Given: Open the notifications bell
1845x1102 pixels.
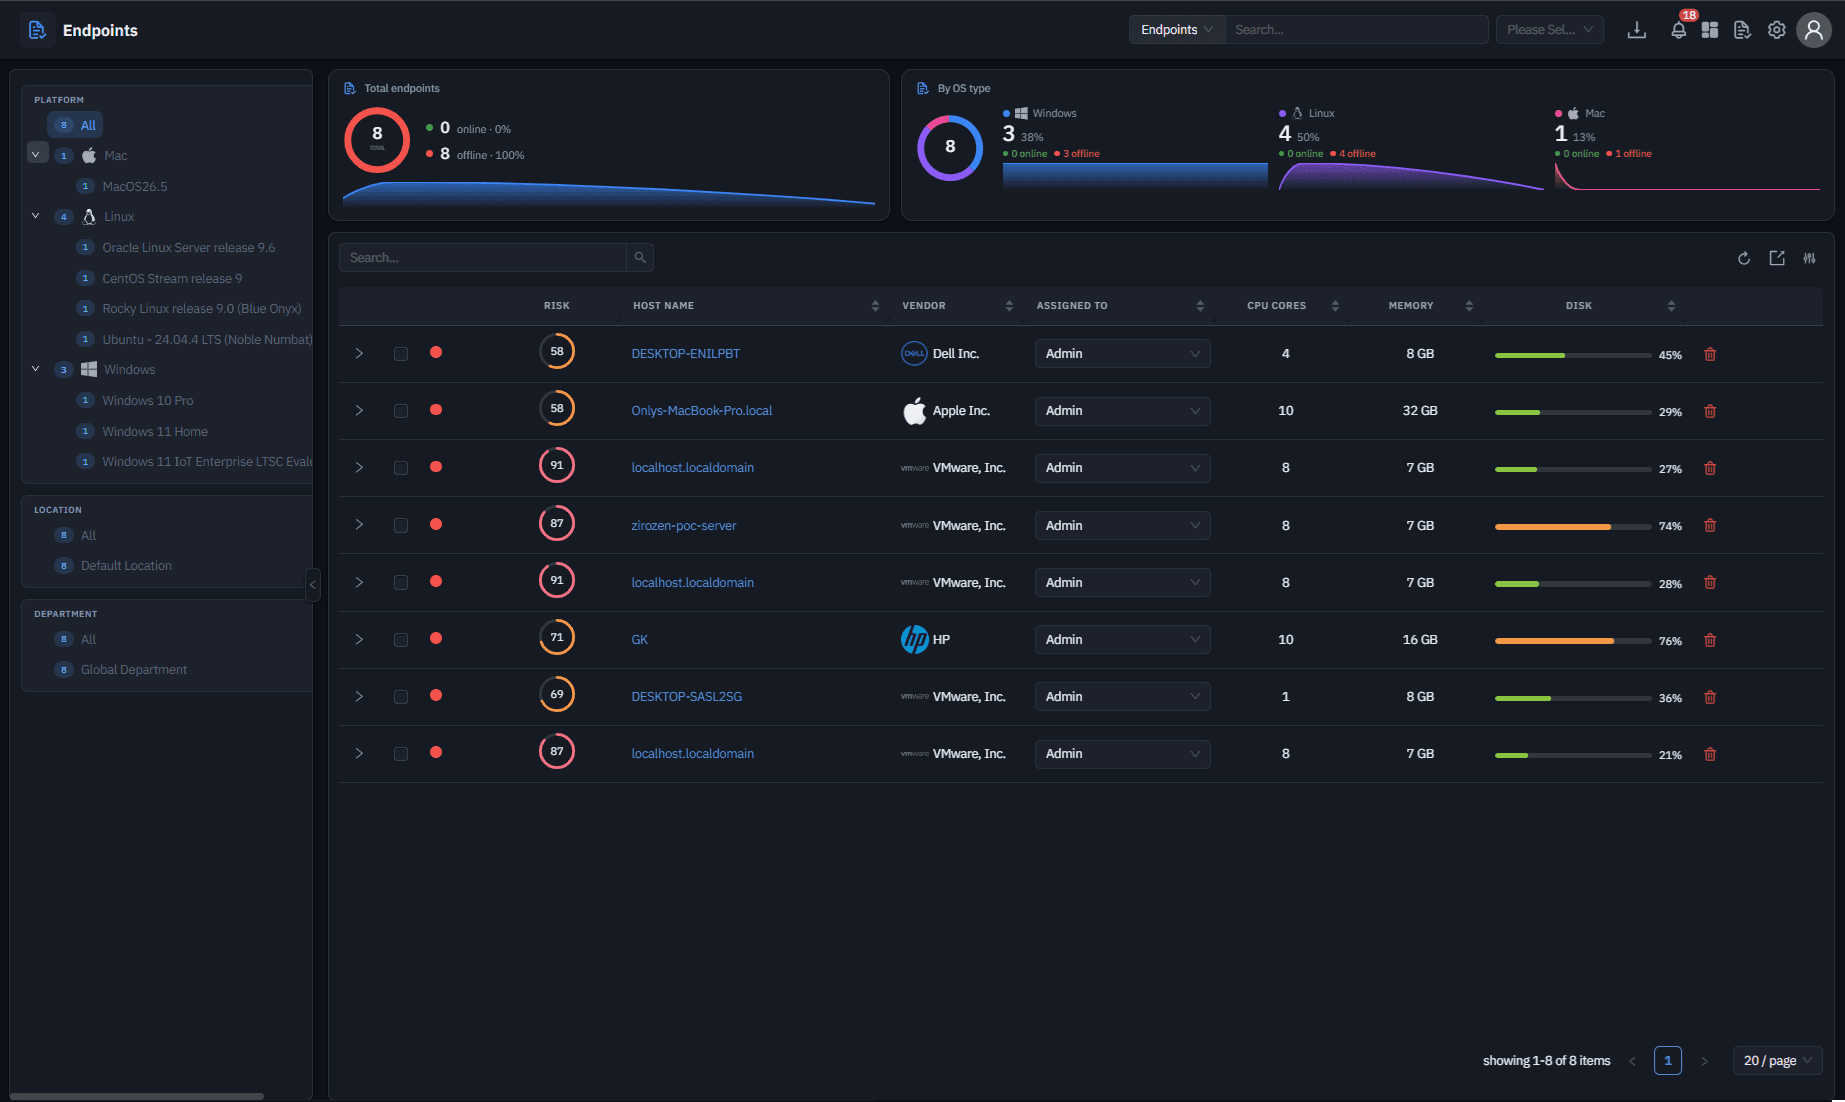Looking at the screenshot, I should pos(1678,30).
